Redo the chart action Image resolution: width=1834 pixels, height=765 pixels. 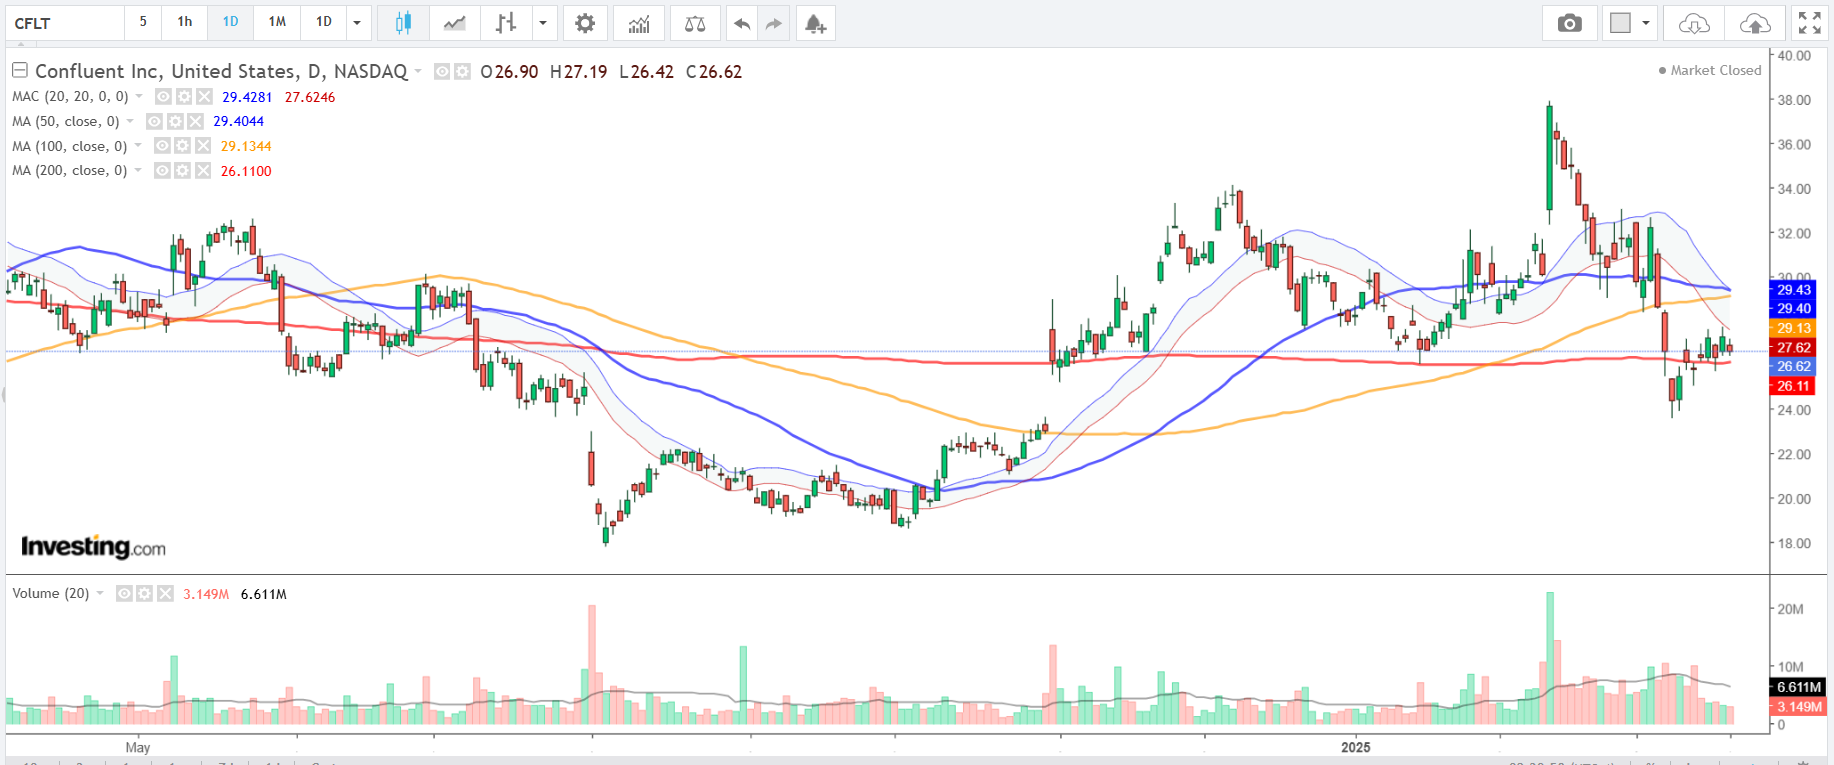click(774, 23)
